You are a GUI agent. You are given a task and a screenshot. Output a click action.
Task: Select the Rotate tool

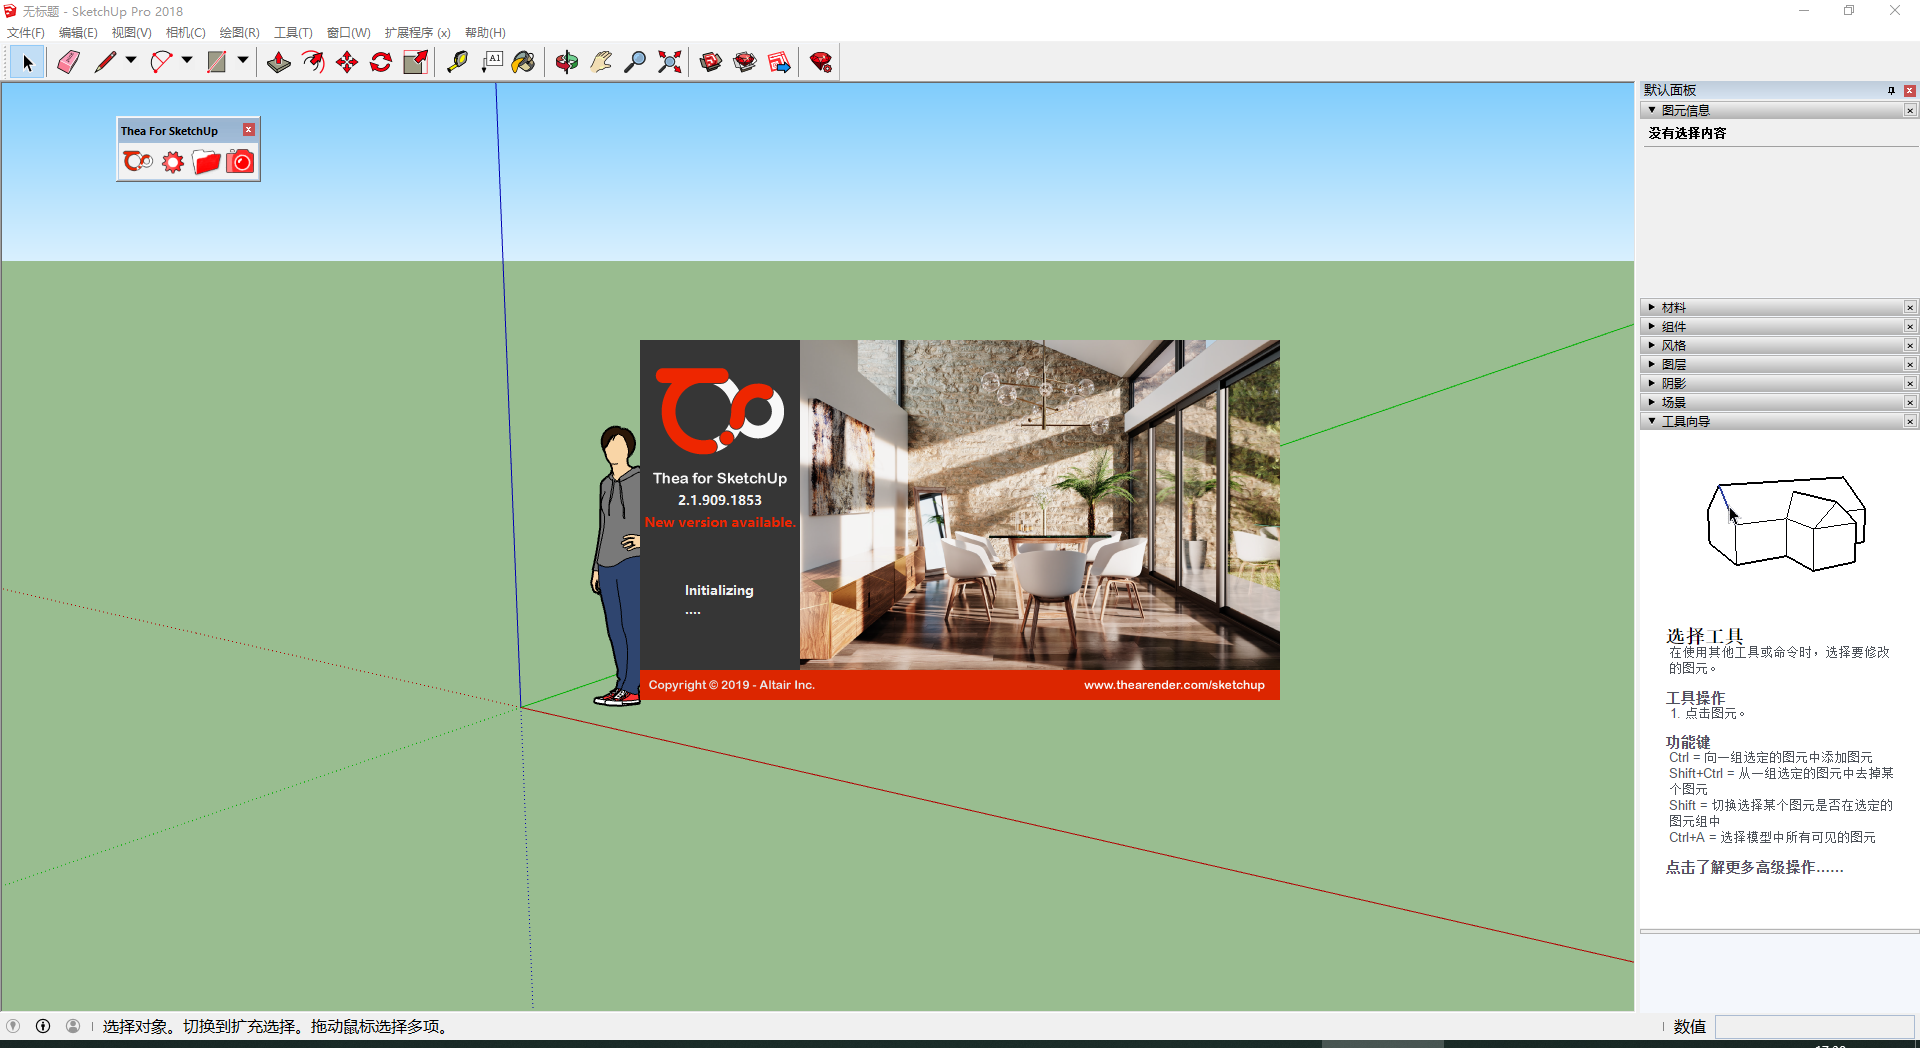(x=381, y=63)
